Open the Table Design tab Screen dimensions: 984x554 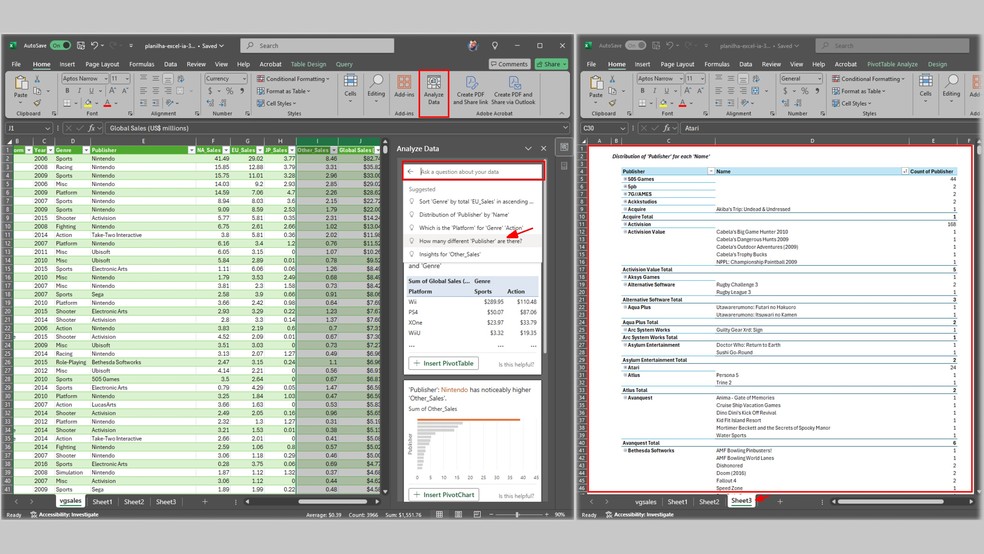[x=308, y=64]
